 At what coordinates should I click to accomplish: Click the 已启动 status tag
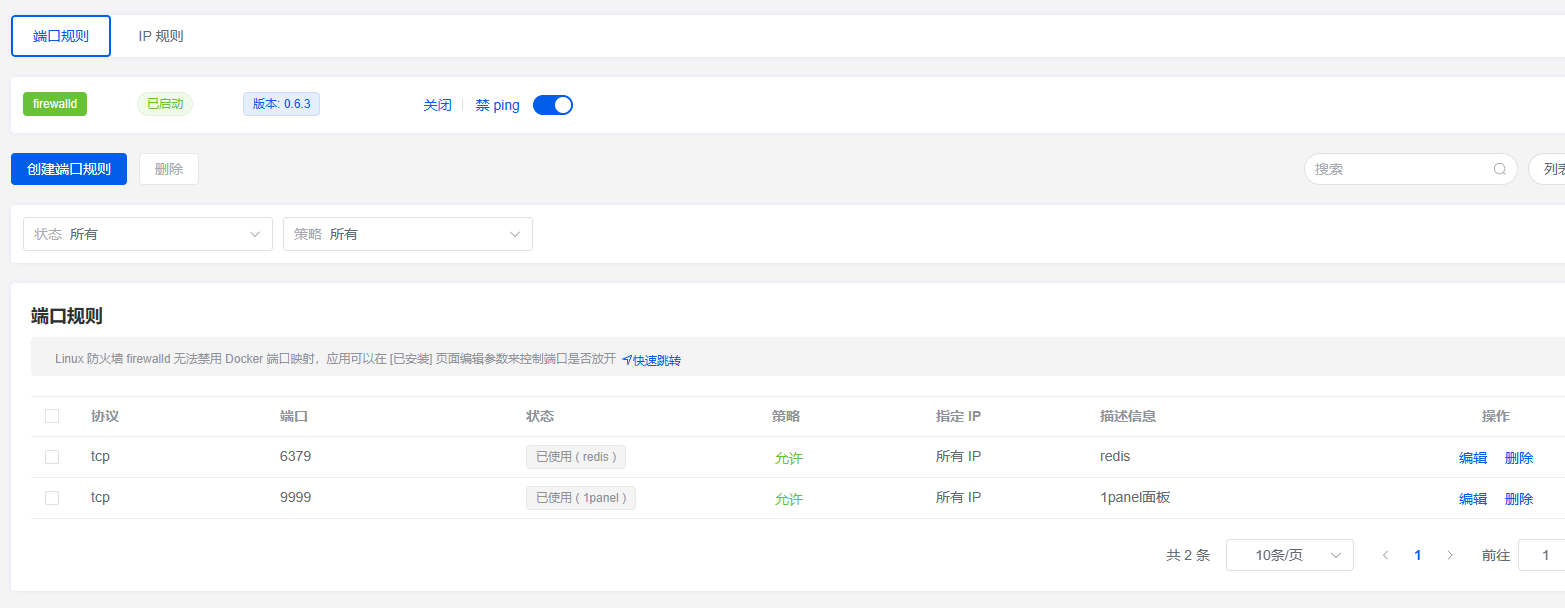pos(165,104)
